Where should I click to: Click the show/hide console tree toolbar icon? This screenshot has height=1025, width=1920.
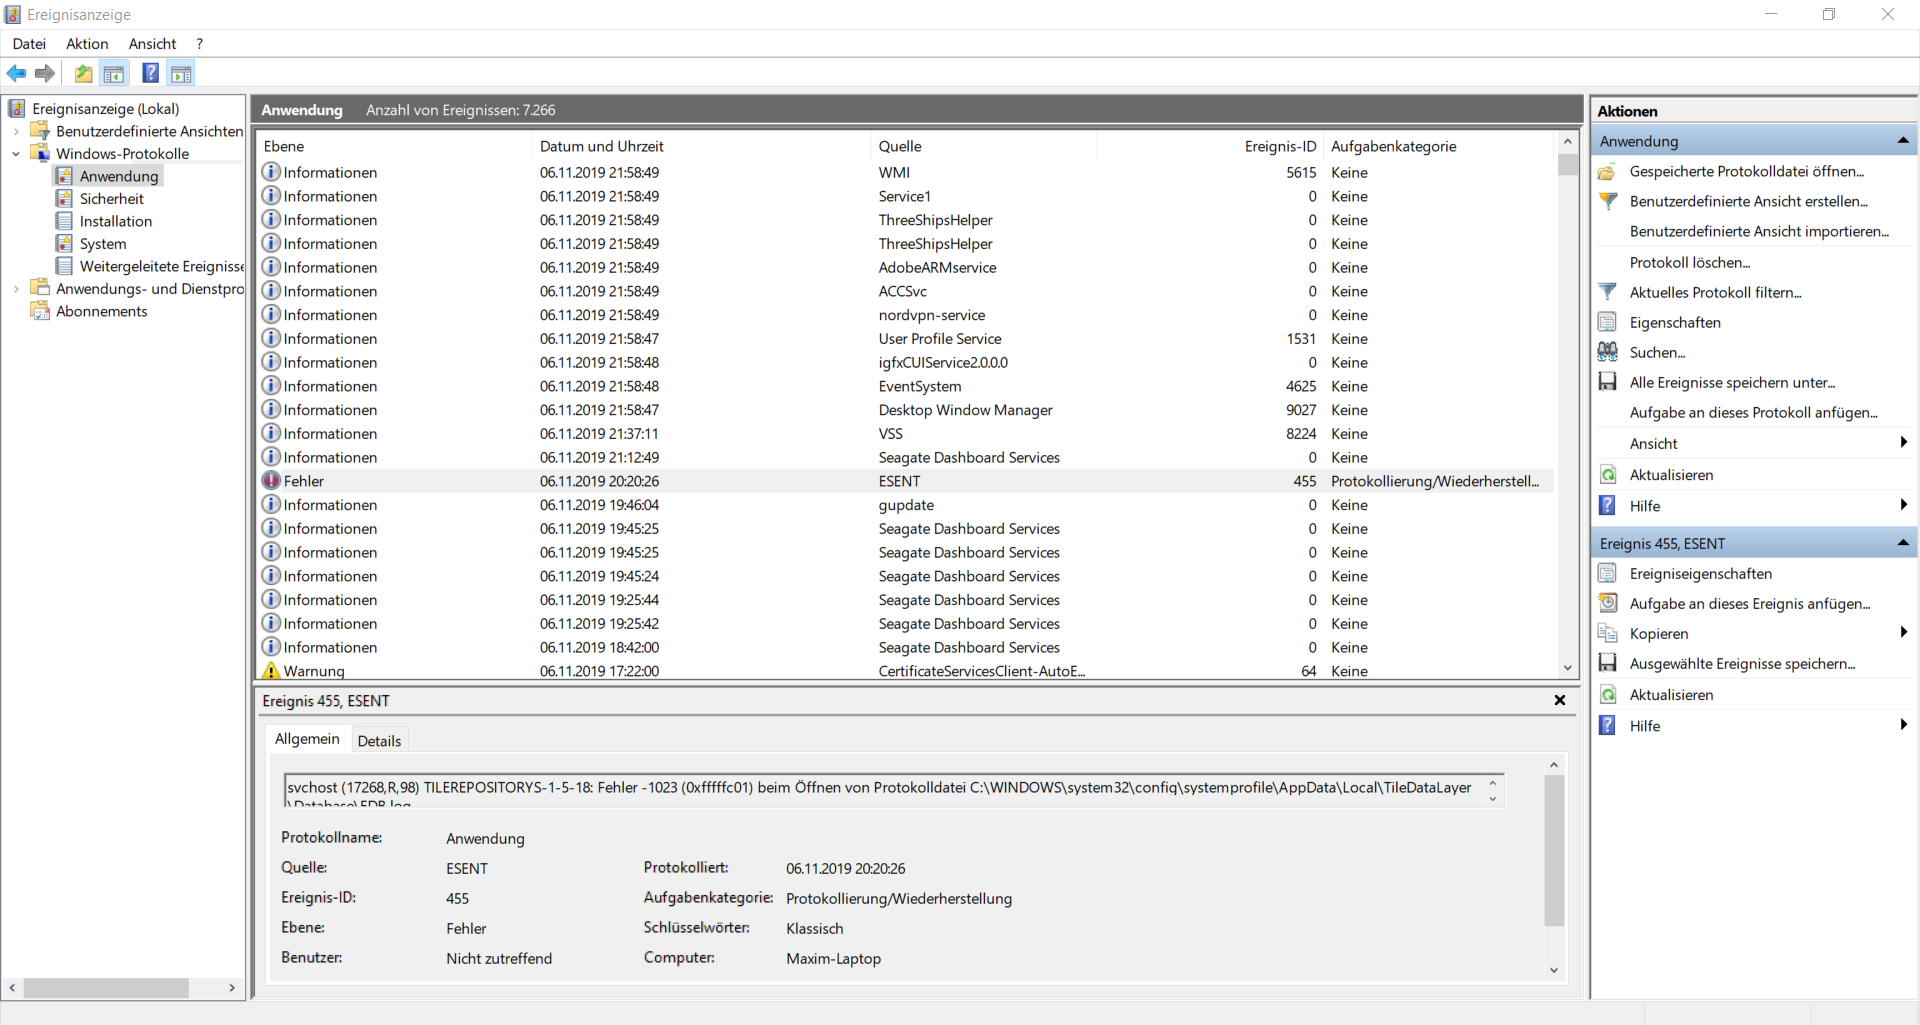(114, 73)
